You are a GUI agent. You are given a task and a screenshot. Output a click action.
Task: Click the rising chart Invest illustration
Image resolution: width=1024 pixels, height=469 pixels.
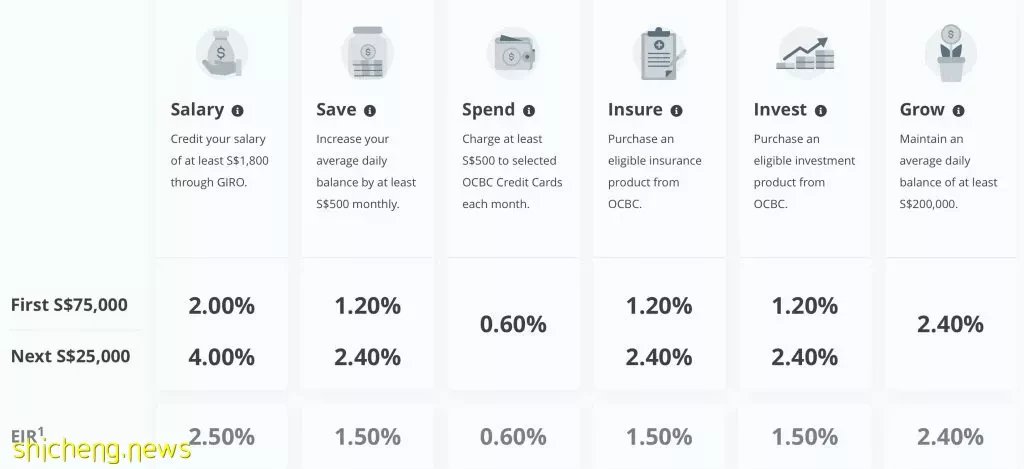pyautogui.click(x=805, y=53)
